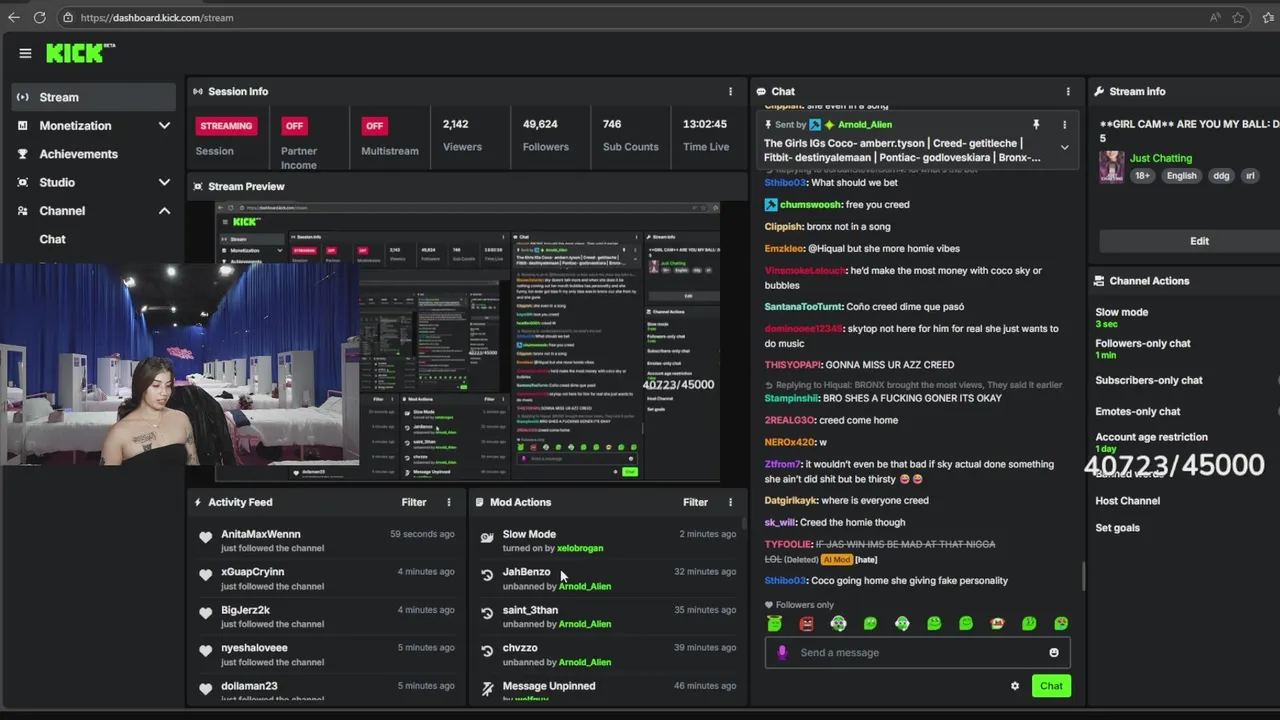This screenshot has height=720, width=1280.
Task: Go back with the browser back arrow
Action: coord(13,17)
